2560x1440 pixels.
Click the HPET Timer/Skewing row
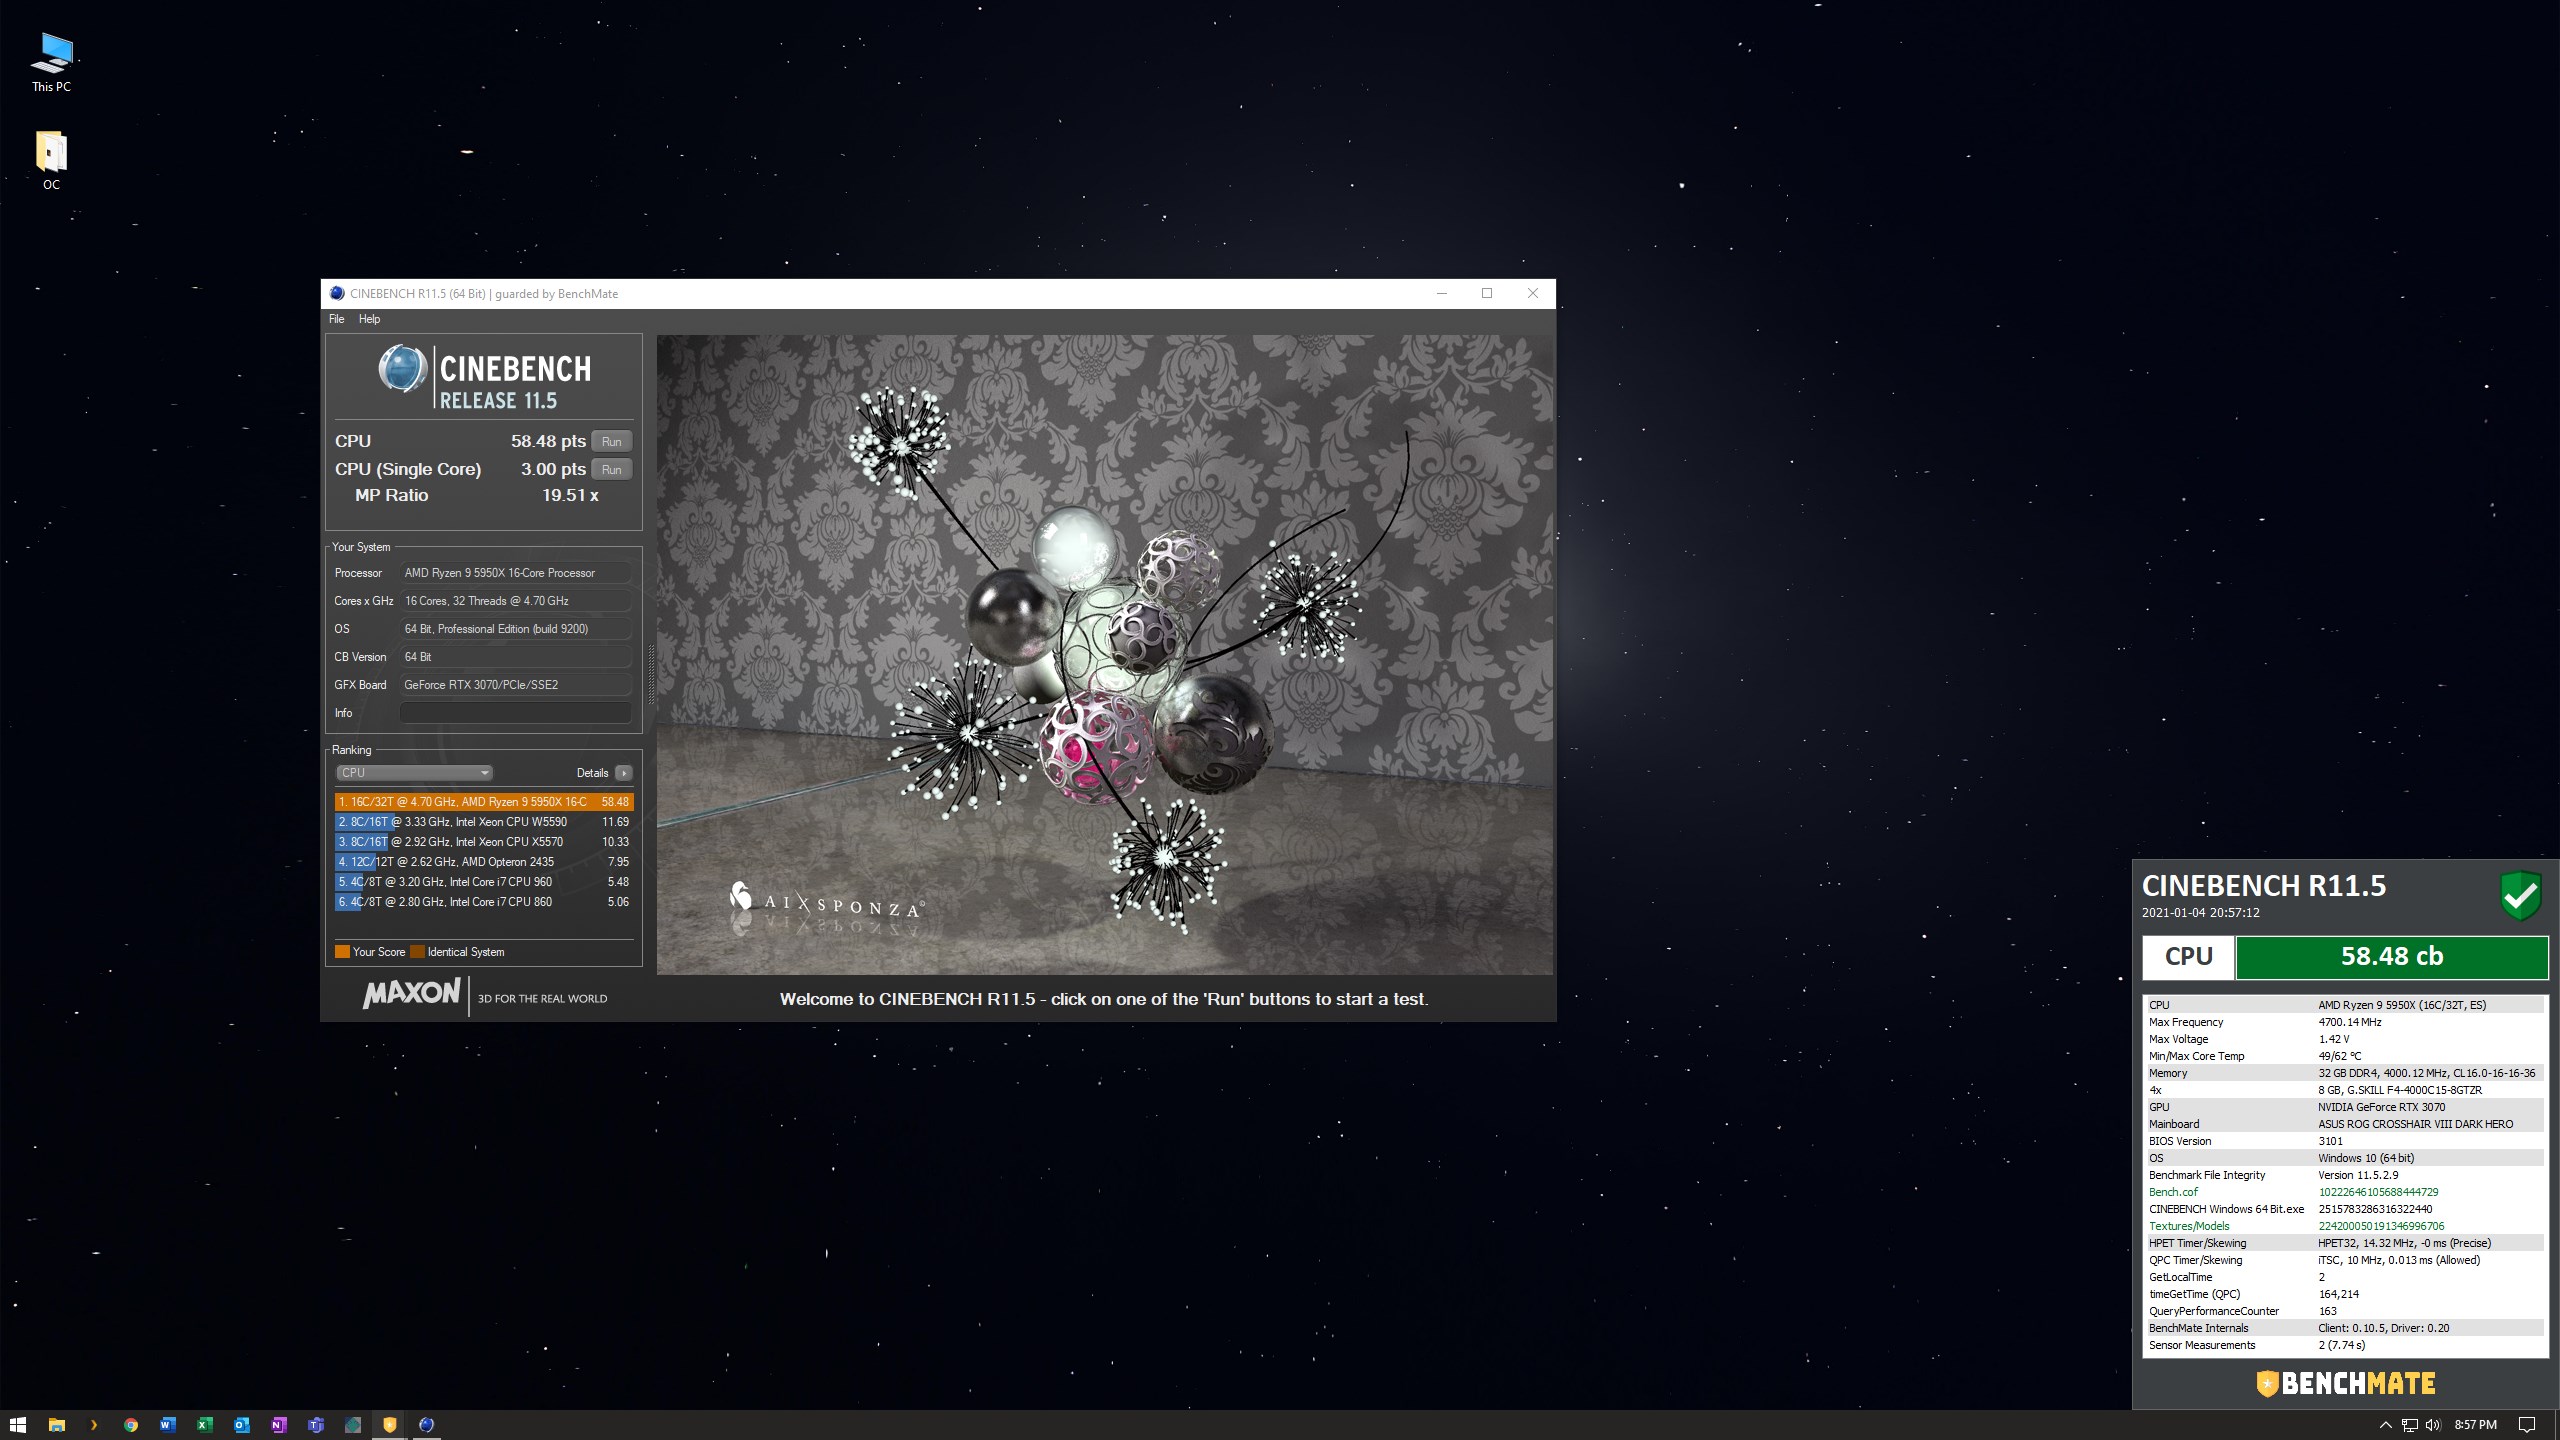(x=2345, y=1243)
